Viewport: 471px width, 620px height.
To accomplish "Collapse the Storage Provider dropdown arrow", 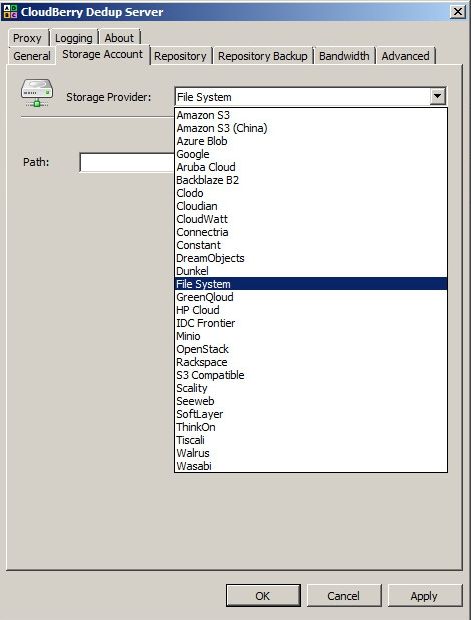I will pos(438,96).
